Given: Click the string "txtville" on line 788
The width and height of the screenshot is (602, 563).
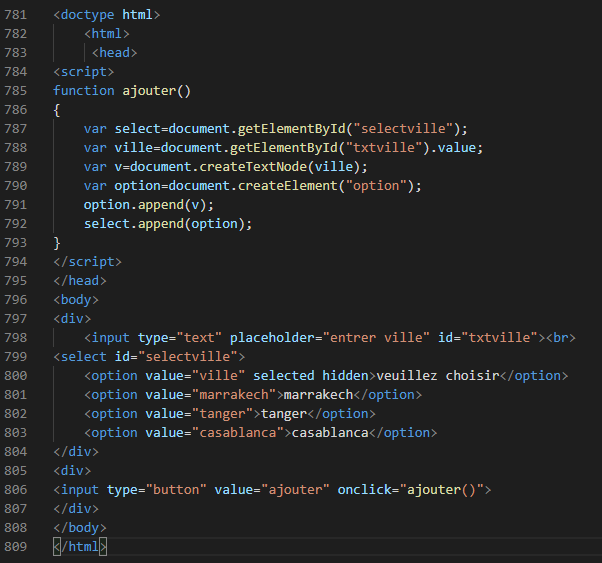Looking at the screenshot, I should [x=384, y=147].
